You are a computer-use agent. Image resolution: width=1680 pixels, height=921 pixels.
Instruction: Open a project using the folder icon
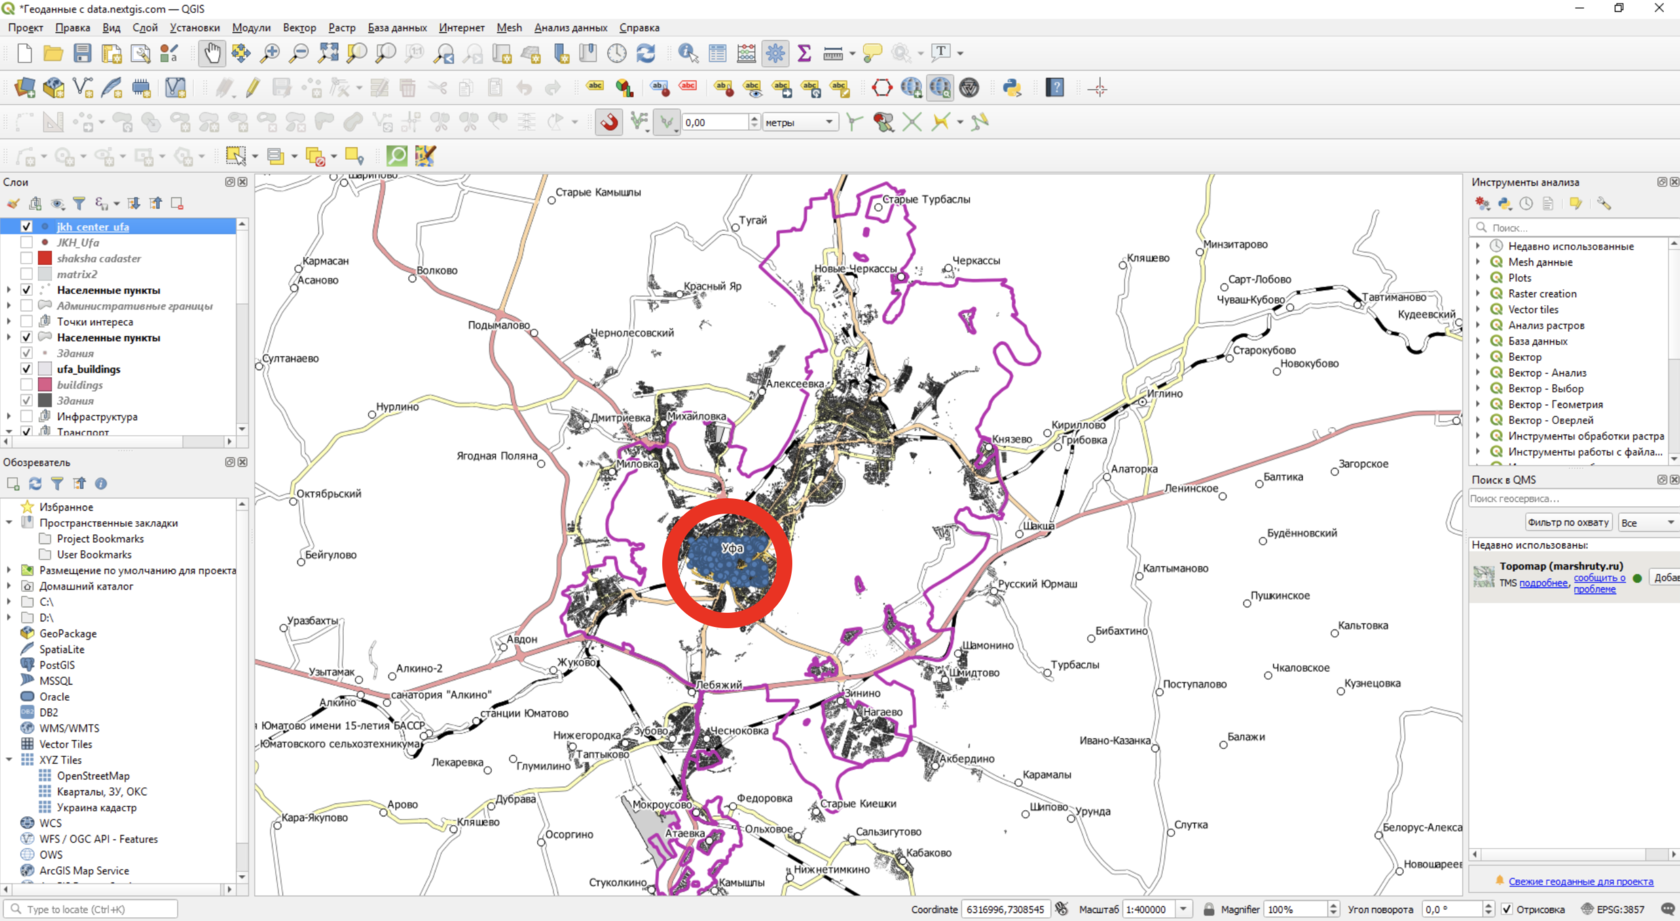[53, 53]
